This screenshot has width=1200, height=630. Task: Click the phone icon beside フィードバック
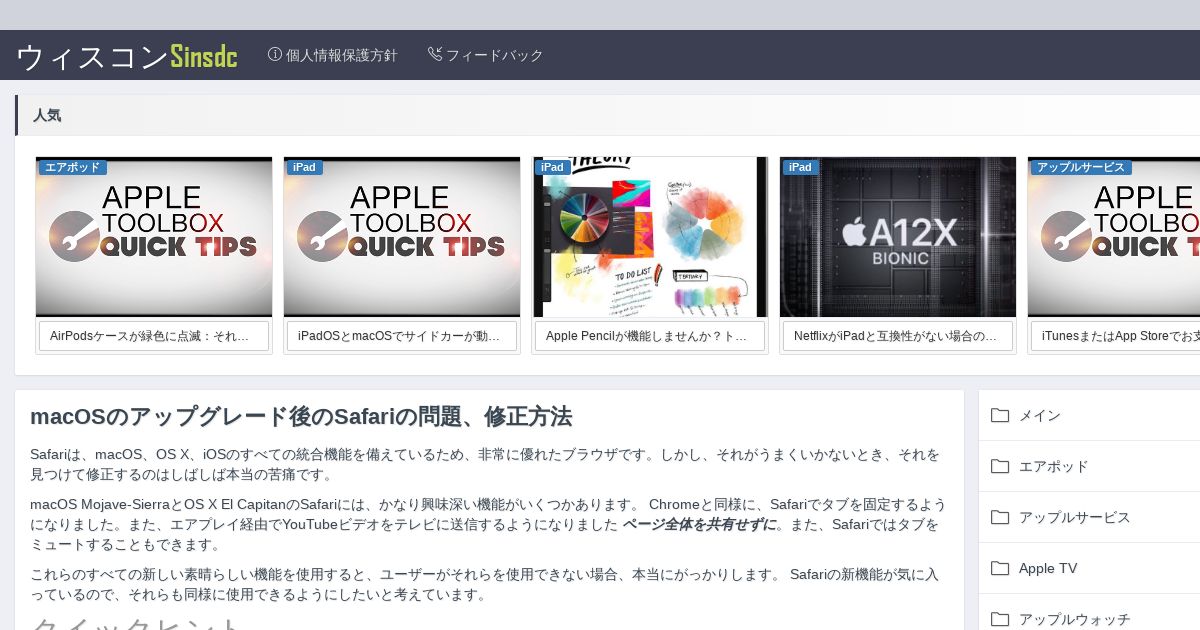point(435,54)
